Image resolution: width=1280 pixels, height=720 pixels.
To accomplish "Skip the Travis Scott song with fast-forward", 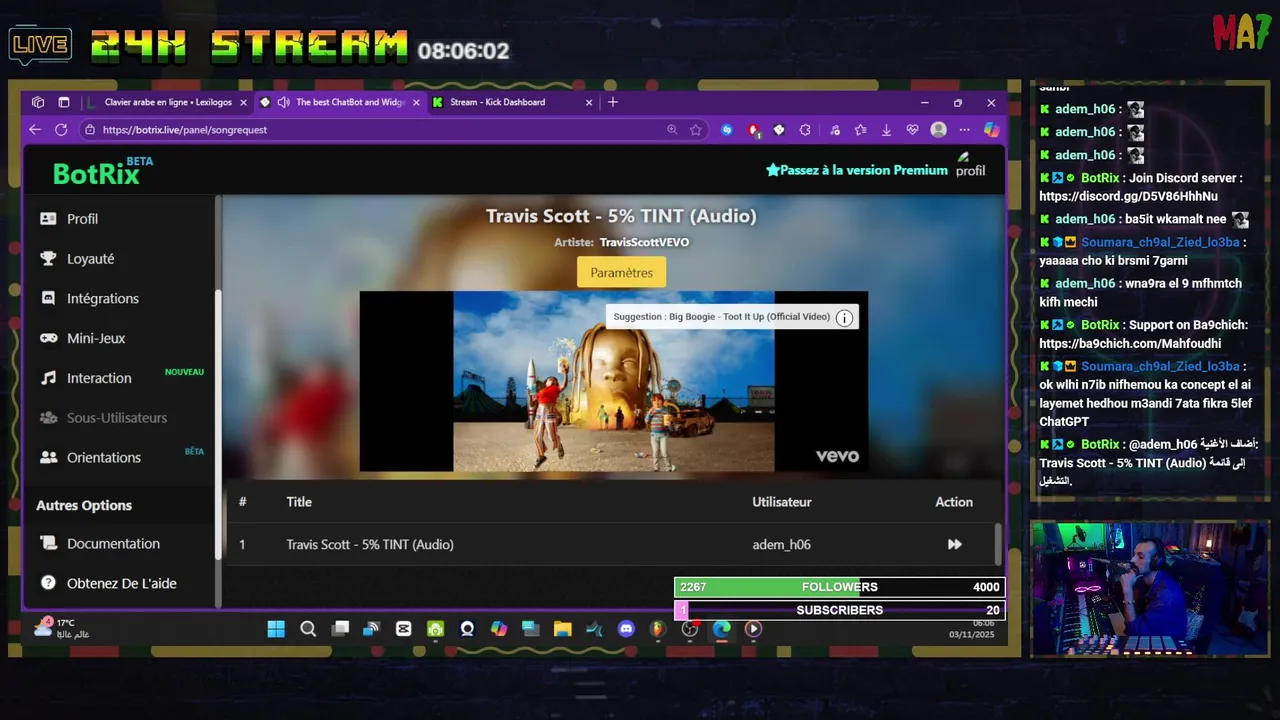I will click(x=954, y=544).
